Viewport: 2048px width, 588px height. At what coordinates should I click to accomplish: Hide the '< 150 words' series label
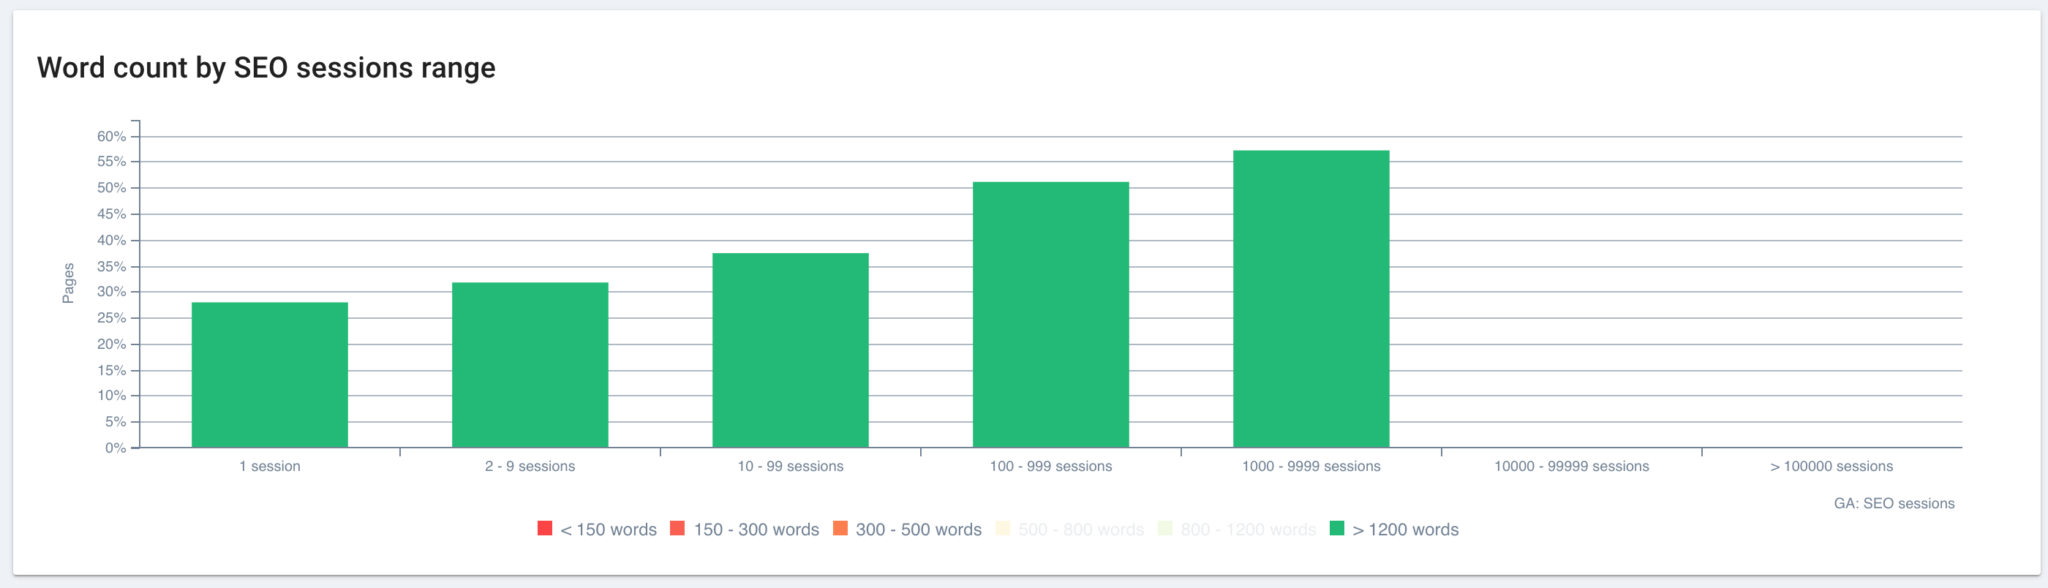coord(608,530)
